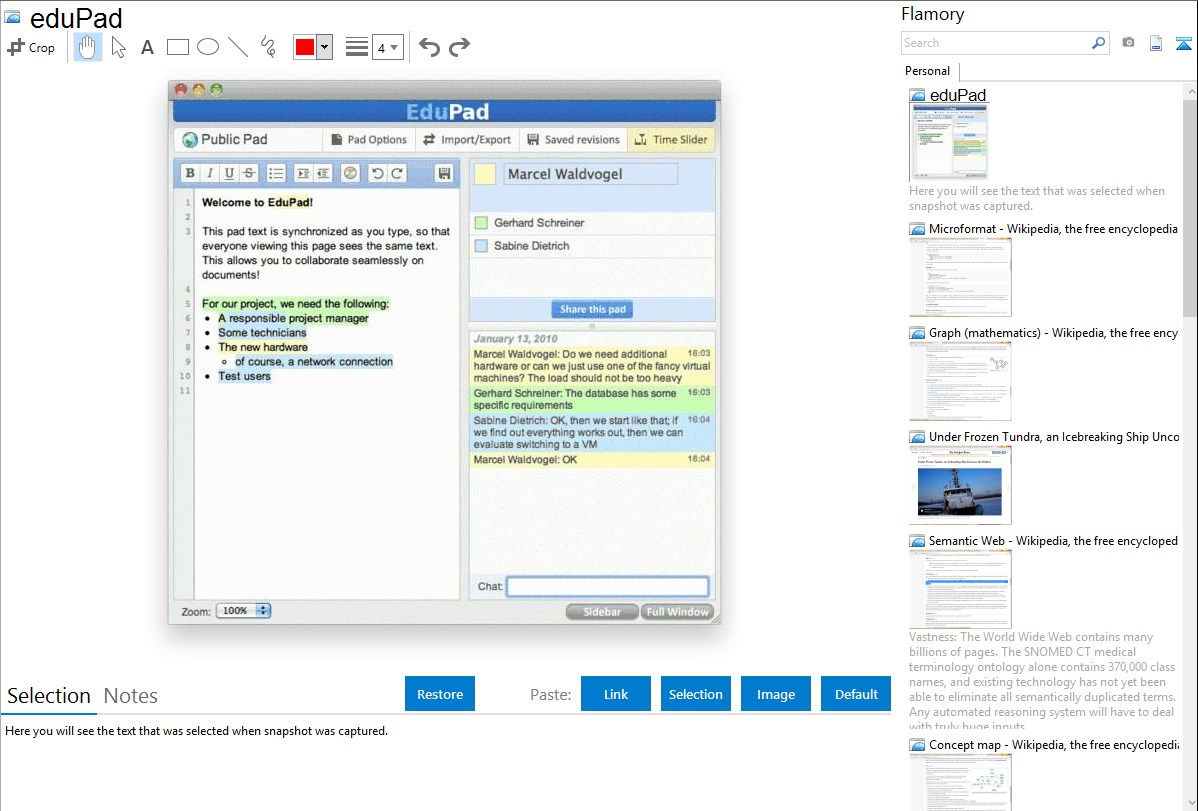
Task: Click outdent icon in EduPad toolbar
Action: click(323, 174)
